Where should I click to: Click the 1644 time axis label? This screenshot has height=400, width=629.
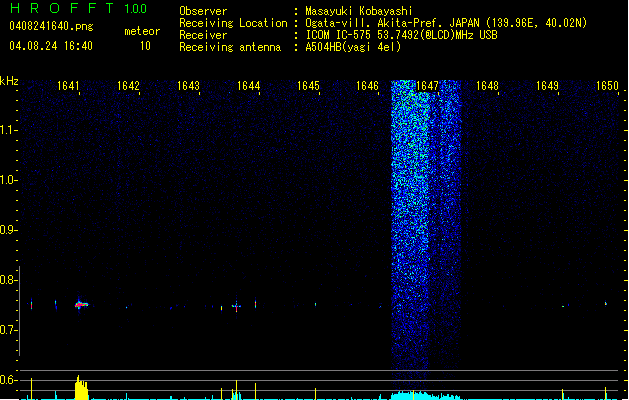[248, 86]
